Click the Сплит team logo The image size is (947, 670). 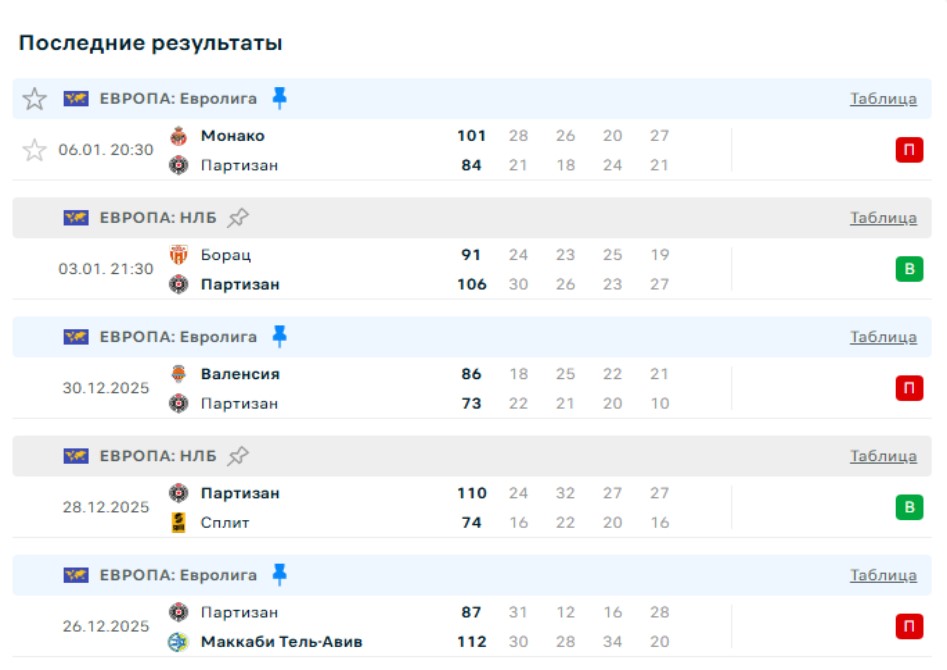(179, 523)
